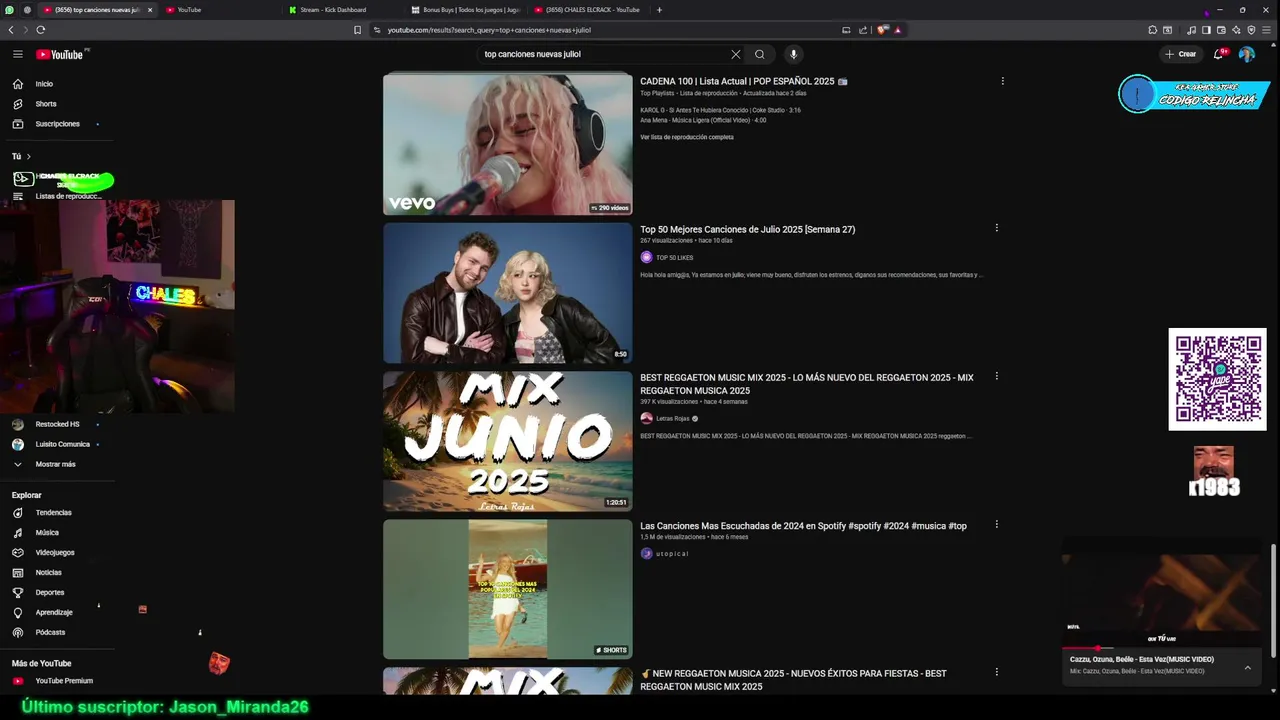The height and width of the screenshot is (720, 1280).
Task: Open the Top 50 Mejores Canciones video title
Action: (x=748, y=229)
